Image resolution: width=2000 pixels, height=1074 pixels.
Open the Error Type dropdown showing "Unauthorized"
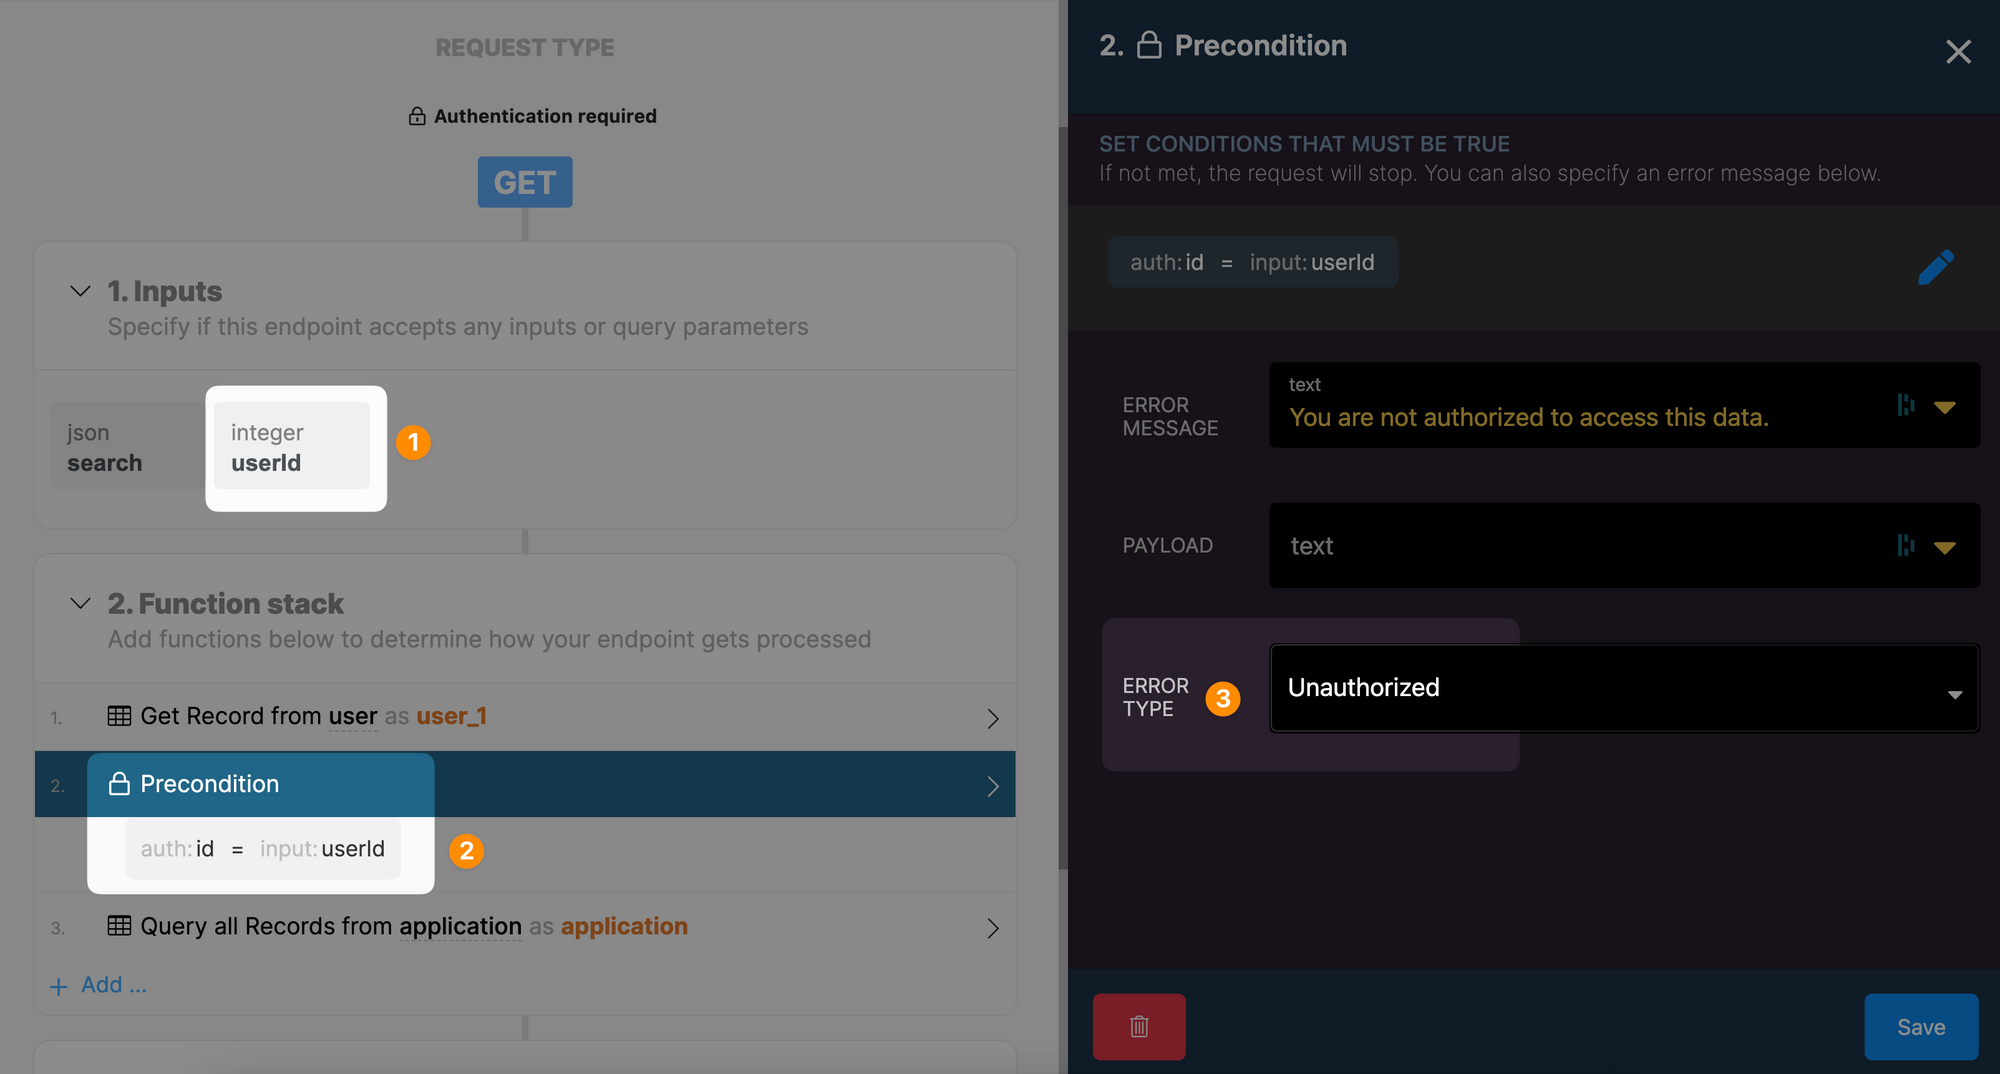(1622, 688)
